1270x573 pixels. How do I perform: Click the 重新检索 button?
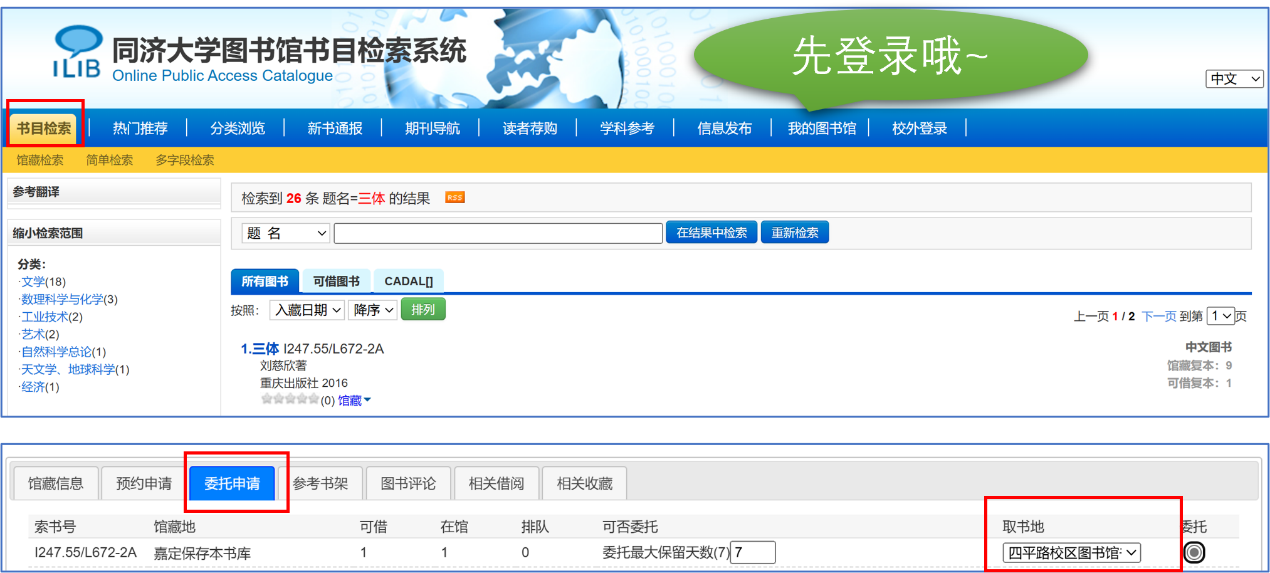[795, 232]
